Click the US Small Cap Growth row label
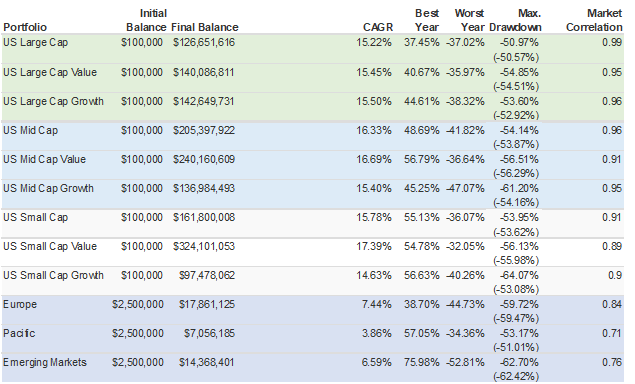 pyautogui.click(x=53, y=275)
